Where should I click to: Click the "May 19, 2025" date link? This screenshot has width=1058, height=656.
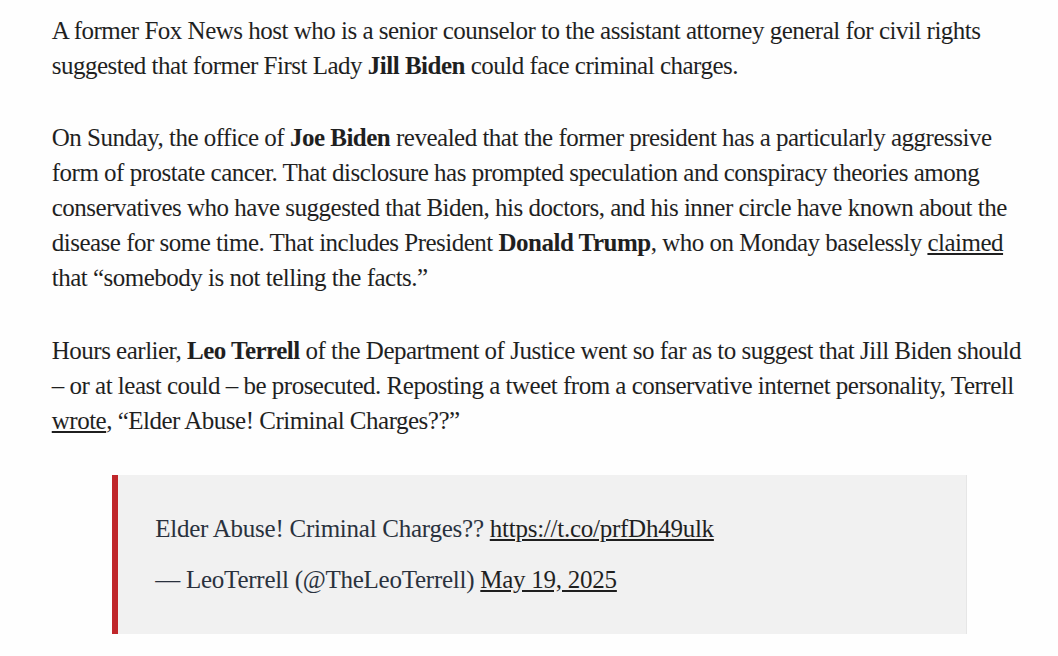(549, 581)
